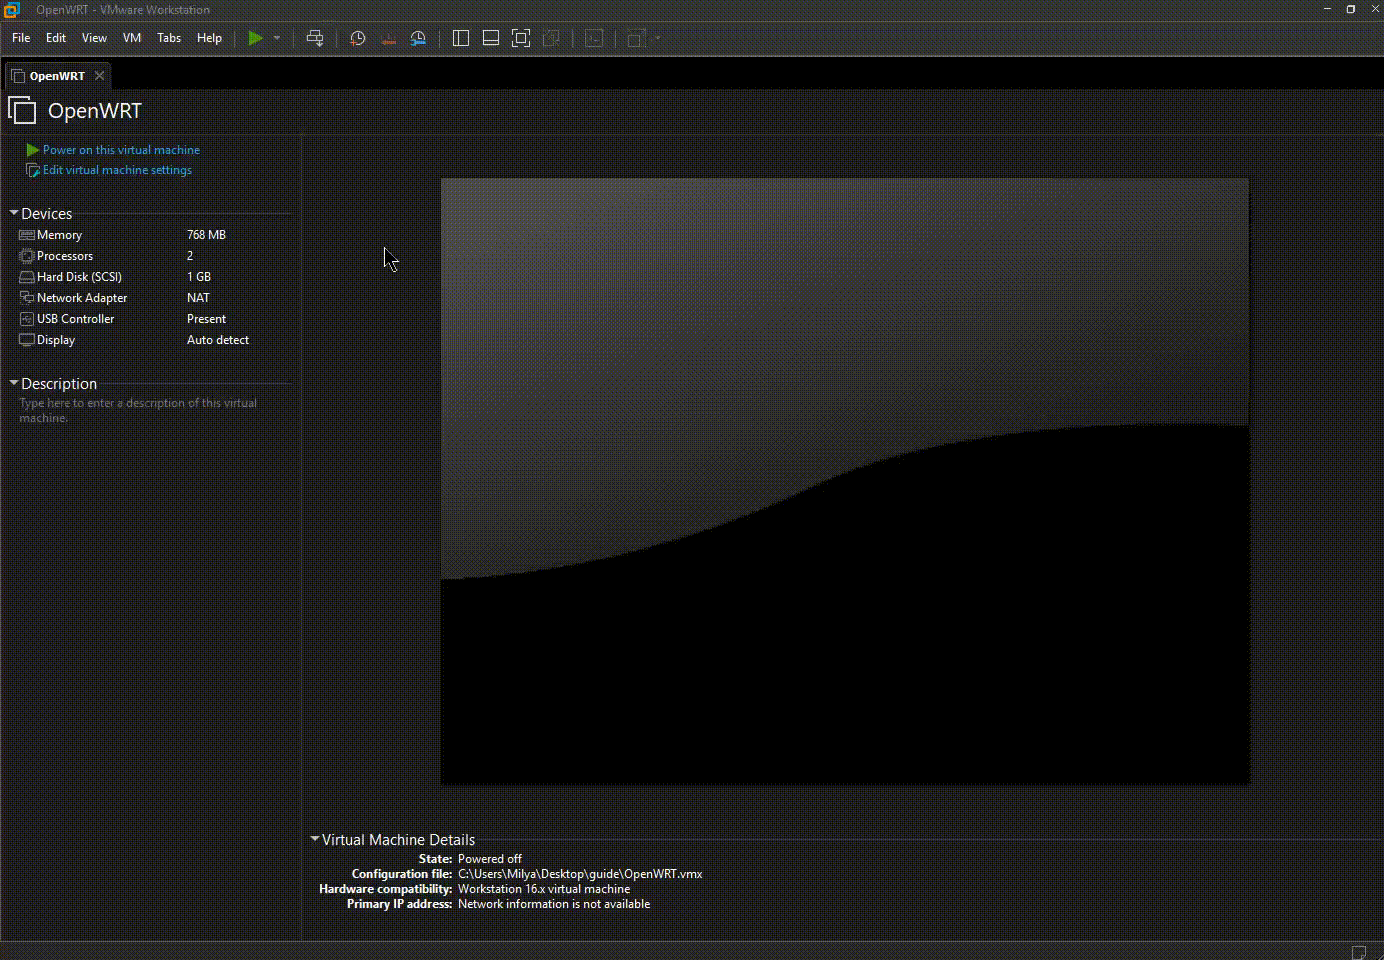1384x960 pixels.
Task: Collapse the Devices section
Action: [x=14, y=213]
